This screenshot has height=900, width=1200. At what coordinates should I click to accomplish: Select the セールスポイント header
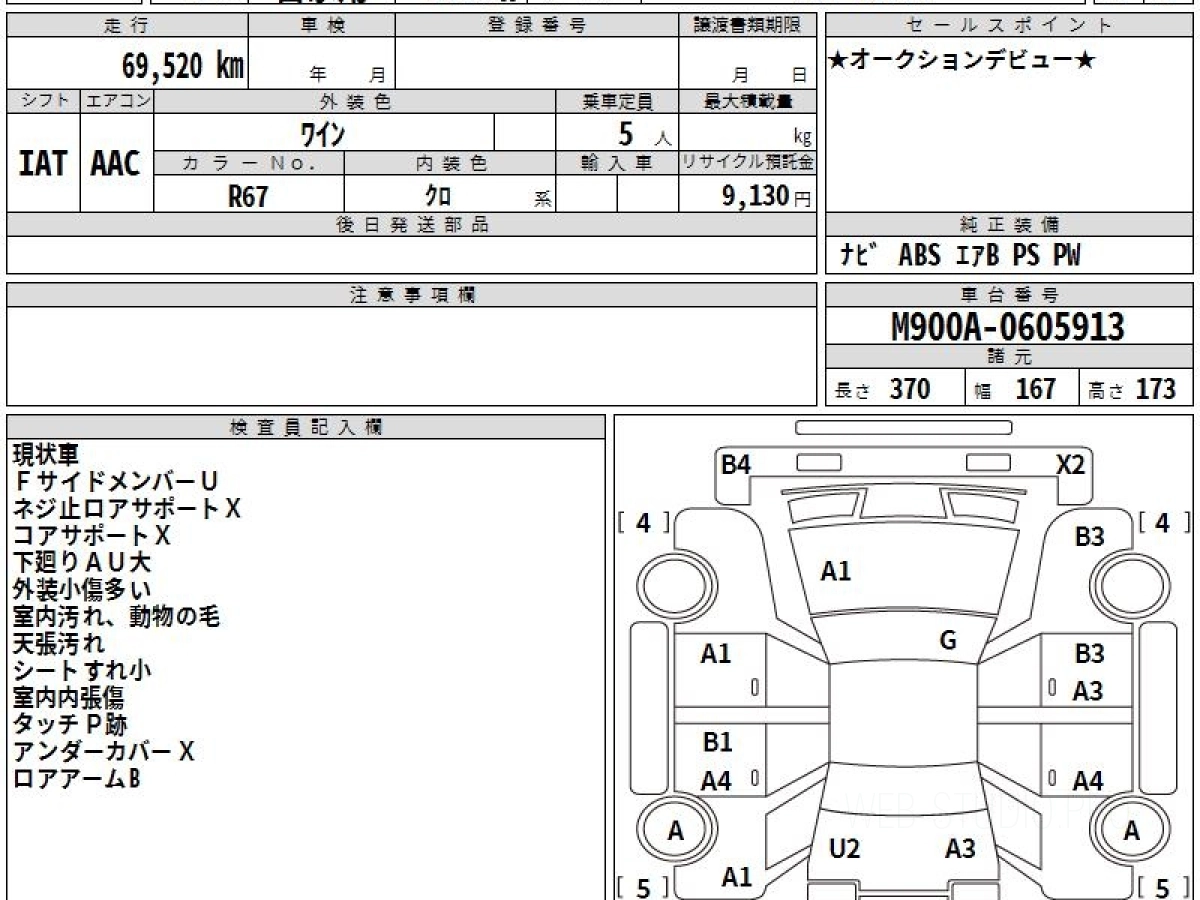pos(1010,25)
